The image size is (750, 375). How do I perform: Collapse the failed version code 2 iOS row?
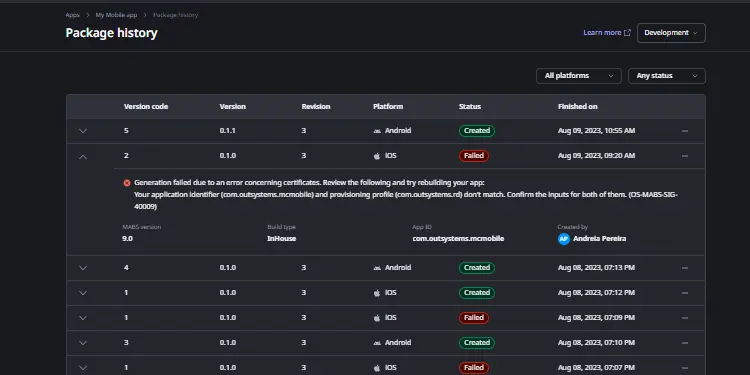point(83,156)
